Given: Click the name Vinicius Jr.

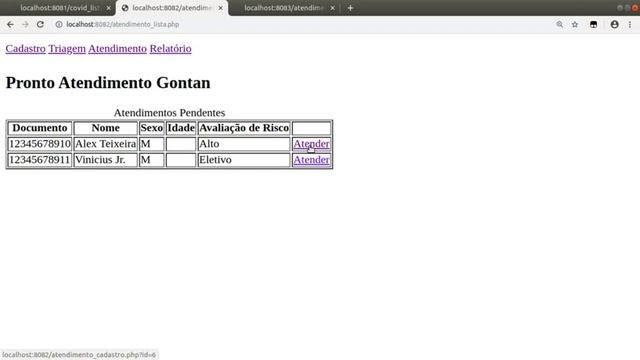Looking at the screenshot, I should pos(106,160).
